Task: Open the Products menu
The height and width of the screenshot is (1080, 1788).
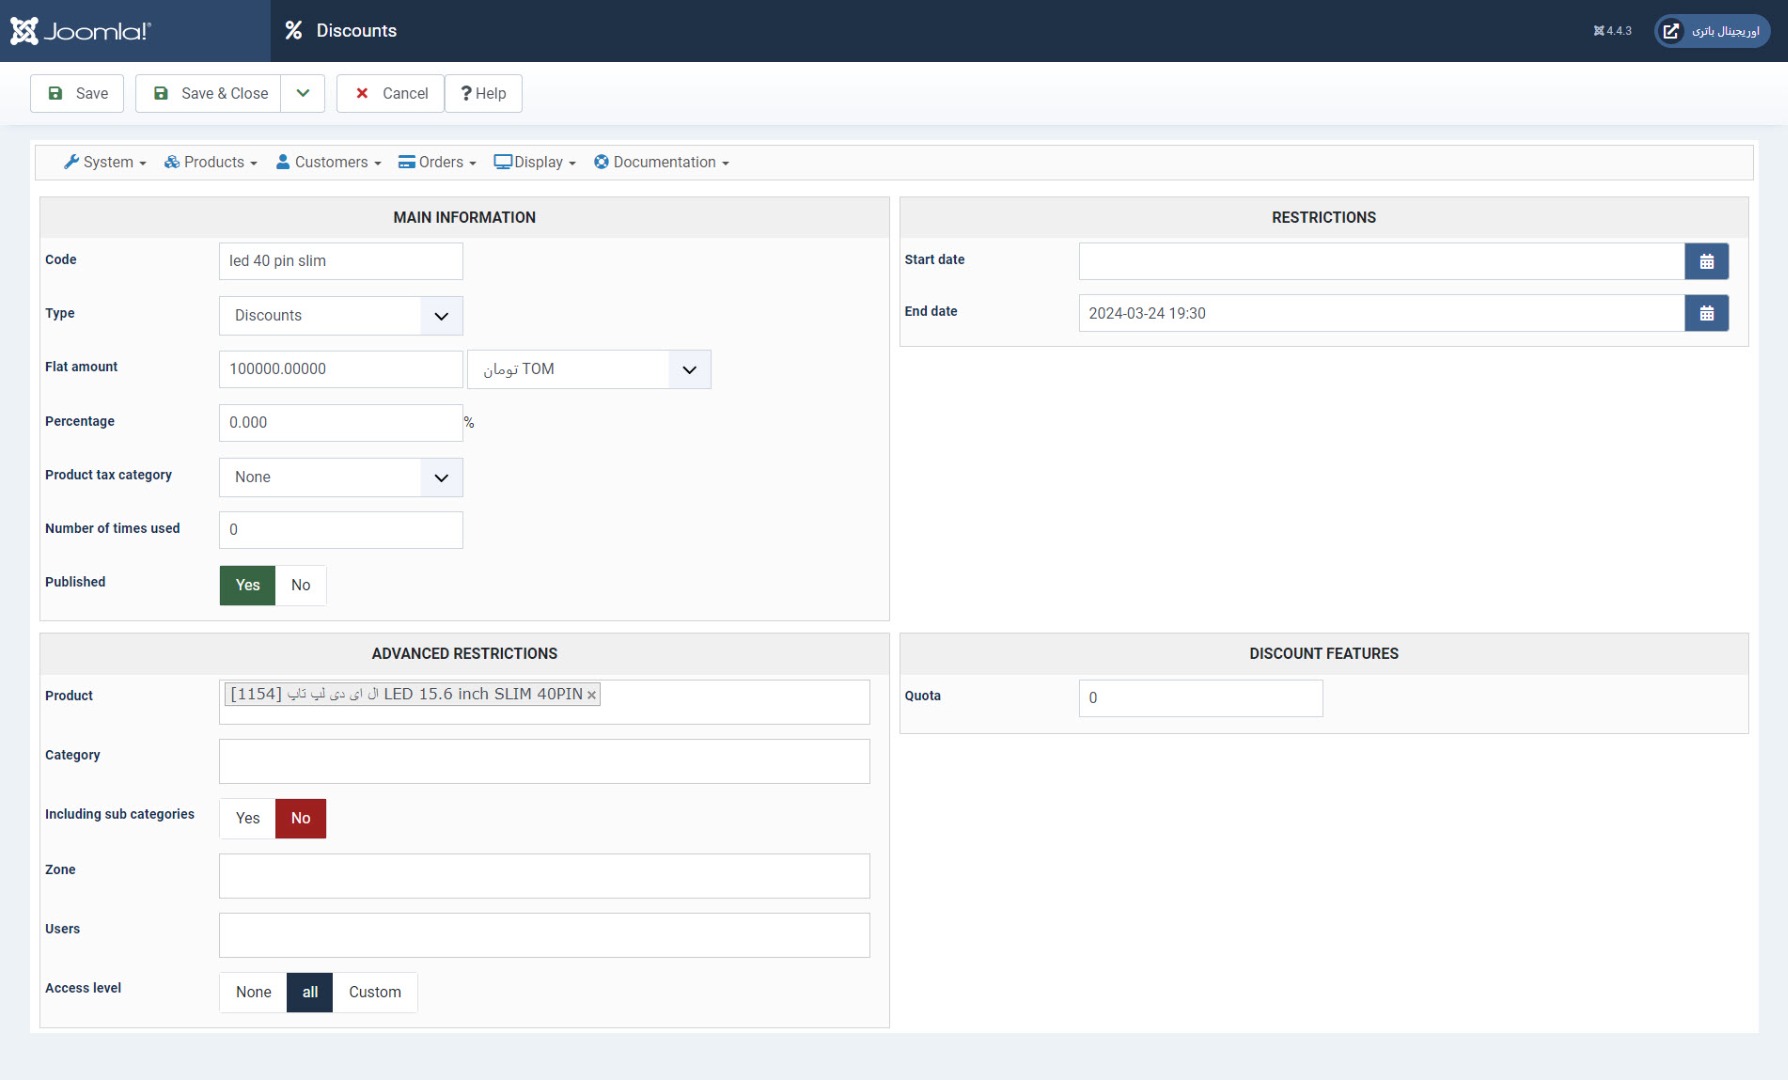Action: [211, 163]
